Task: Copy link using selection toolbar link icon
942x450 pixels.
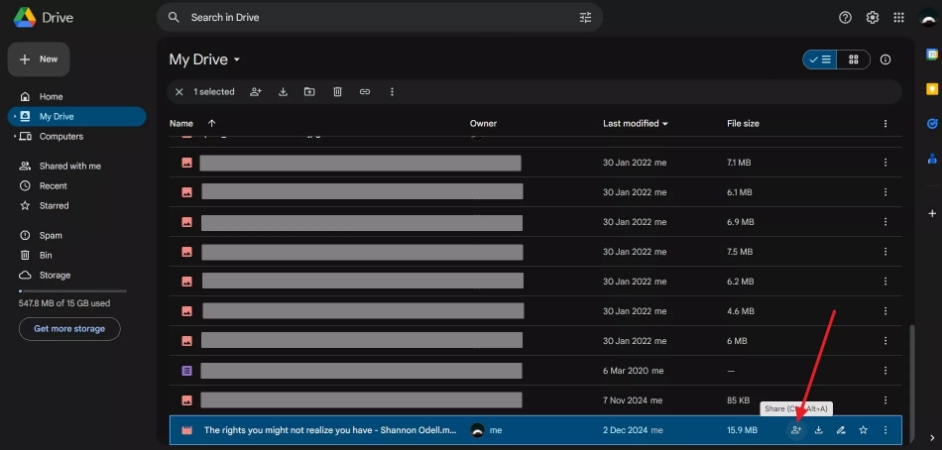Action: coord(365,92)
